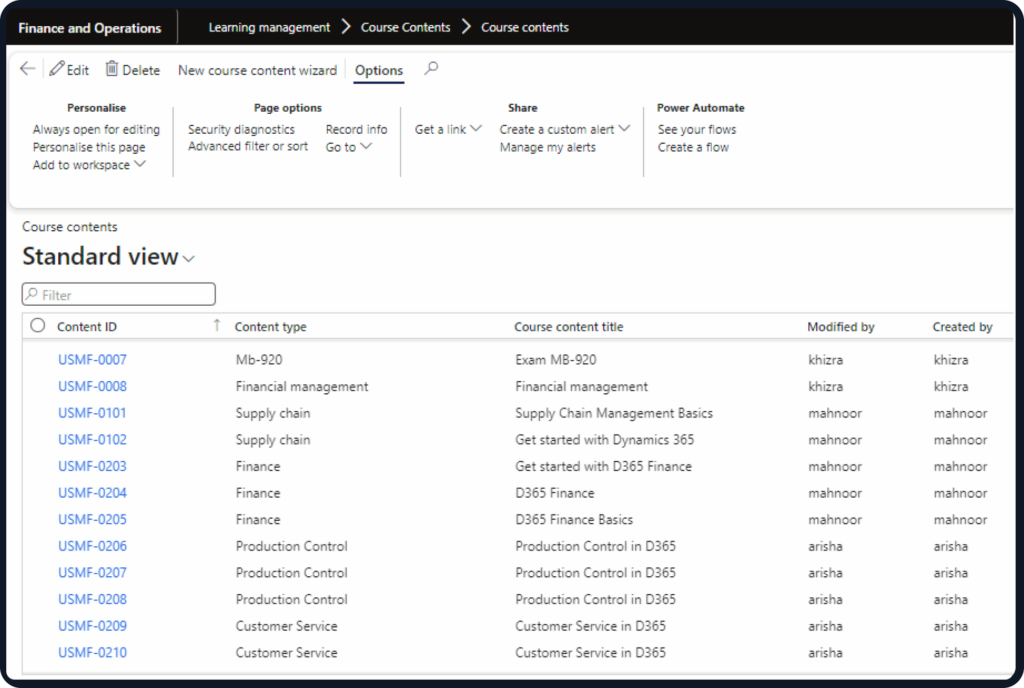Screen dimensions: 1024x688
Task: Open the USMF-0203 content link
Action: click(92, 466)
